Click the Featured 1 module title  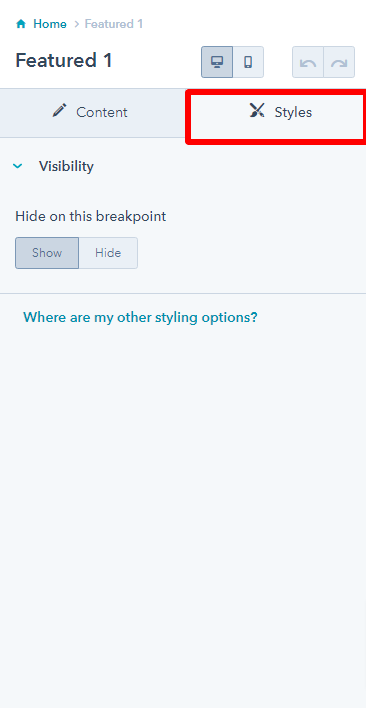(64, 61)
